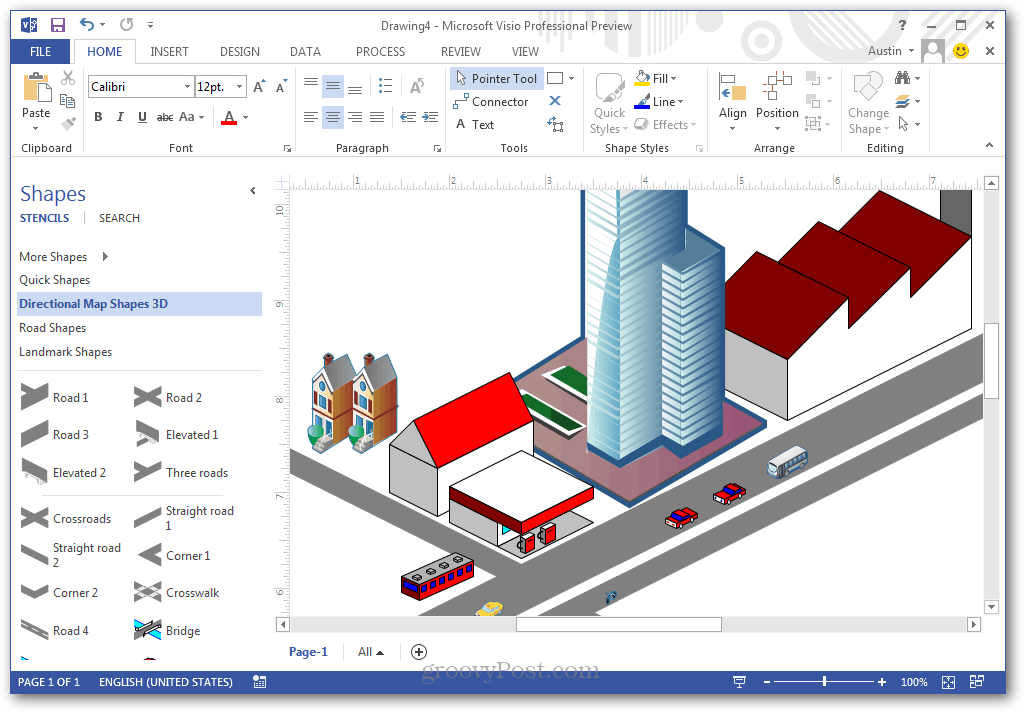This screenshot has height=712, width=1024.
Task: Open the SEARCH panel in Shapes
Action: pyautogui.click(x=119, y=217)
